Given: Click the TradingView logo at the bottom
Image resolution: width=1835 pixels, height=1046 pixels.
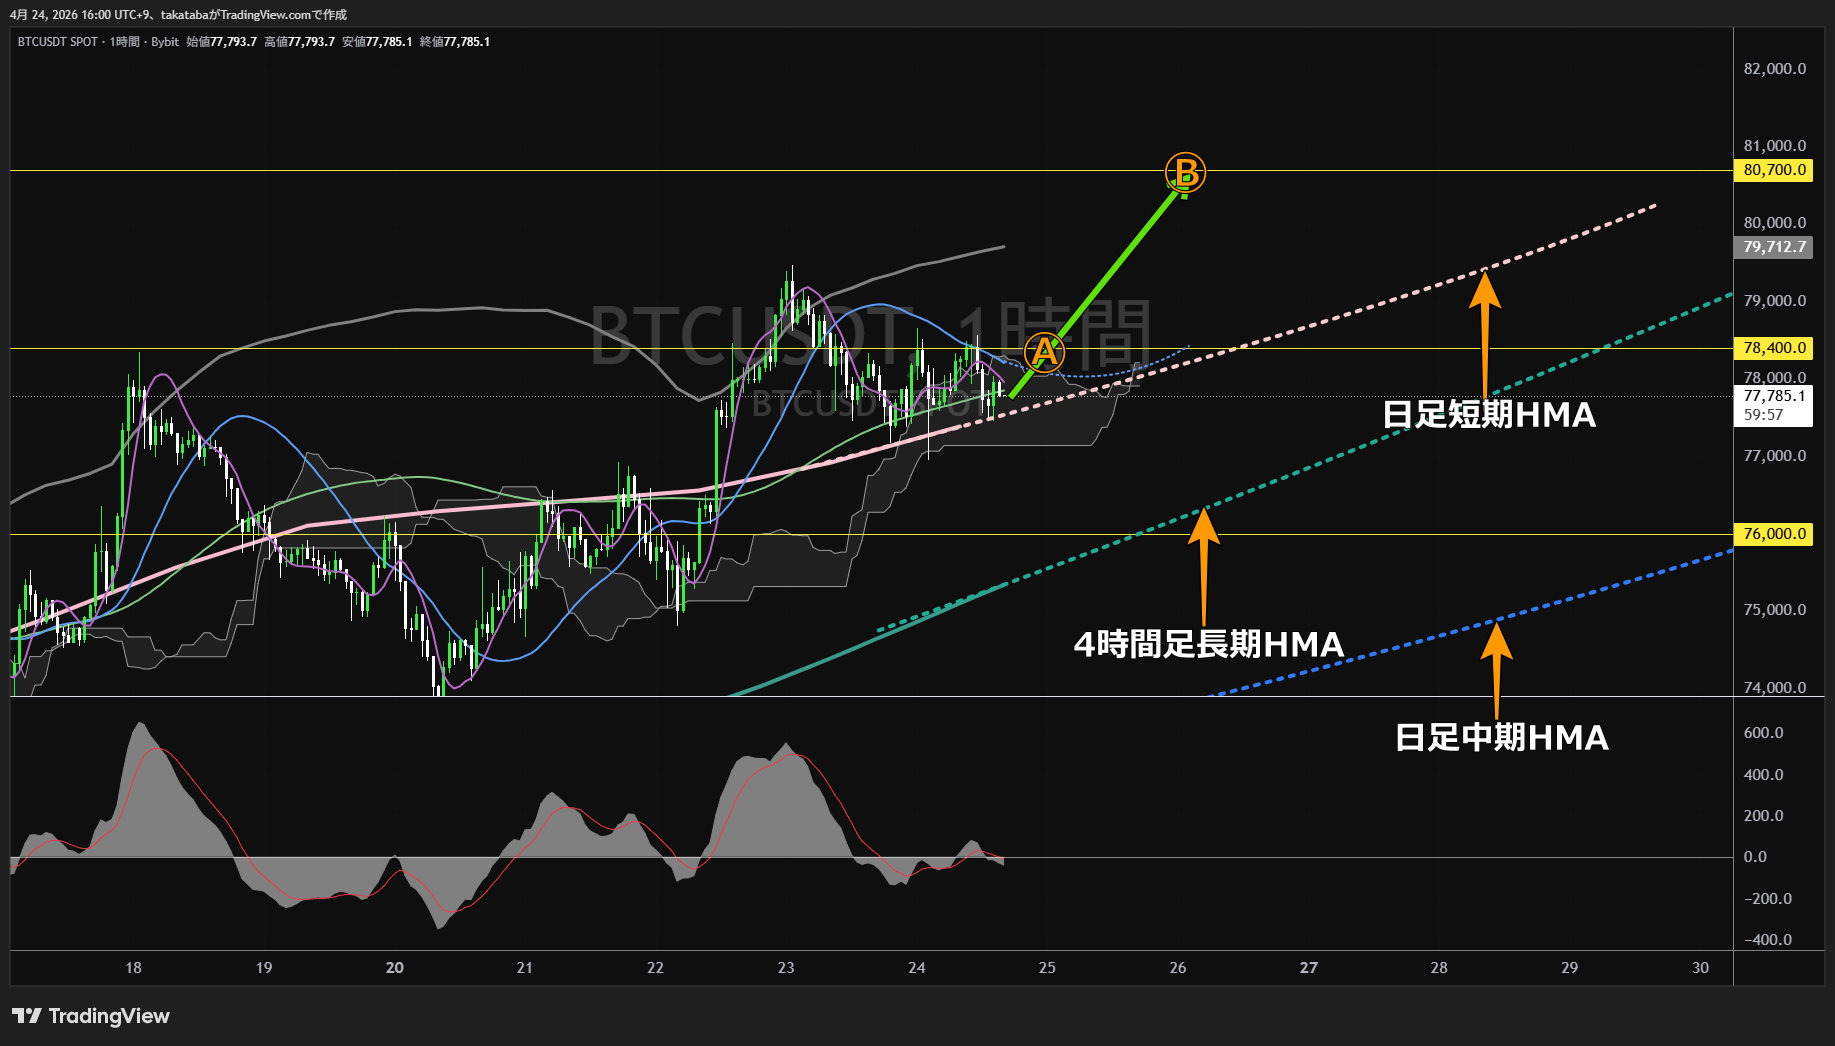Looking at the screenshot, I should (91, 1016).
